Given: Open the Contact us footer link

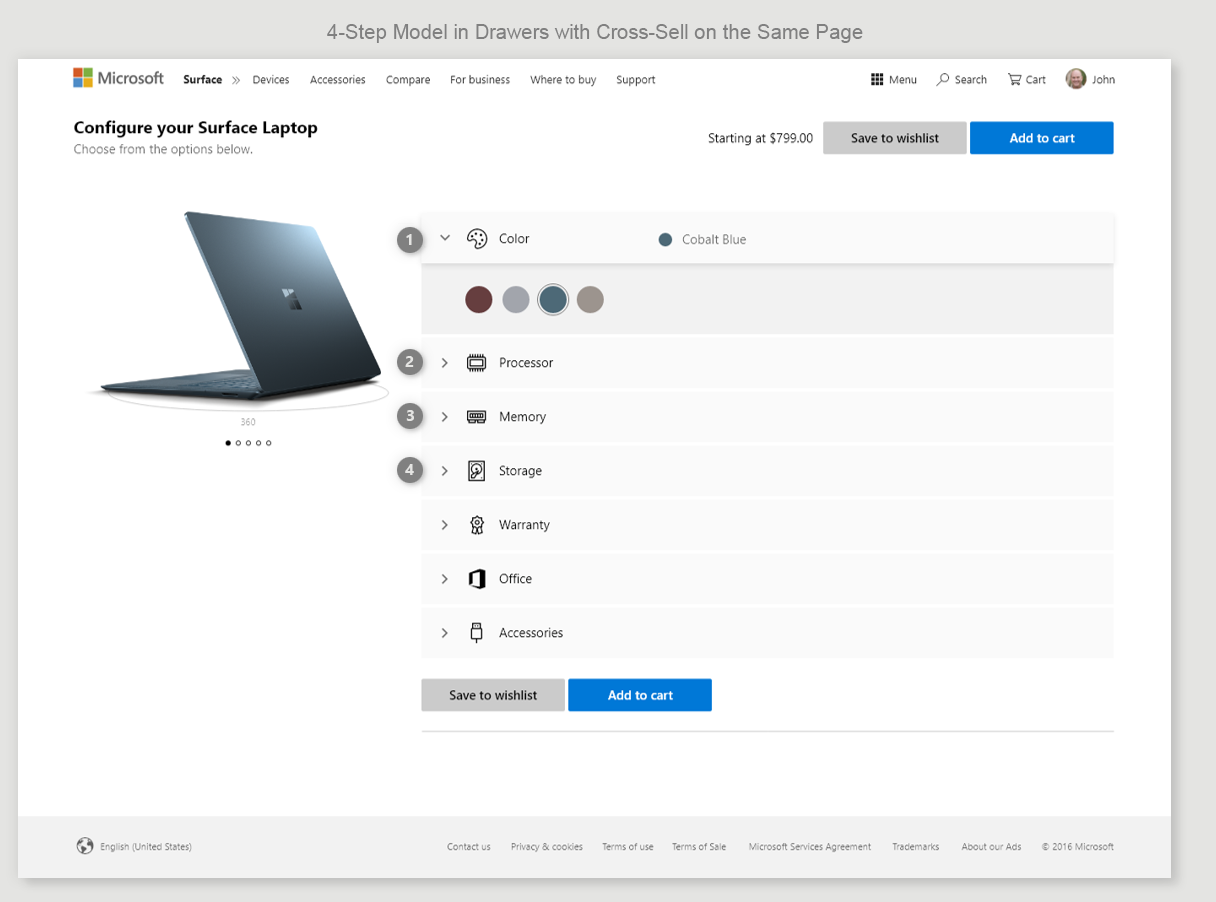Looking at the screenshot, I should coord(469,847).
